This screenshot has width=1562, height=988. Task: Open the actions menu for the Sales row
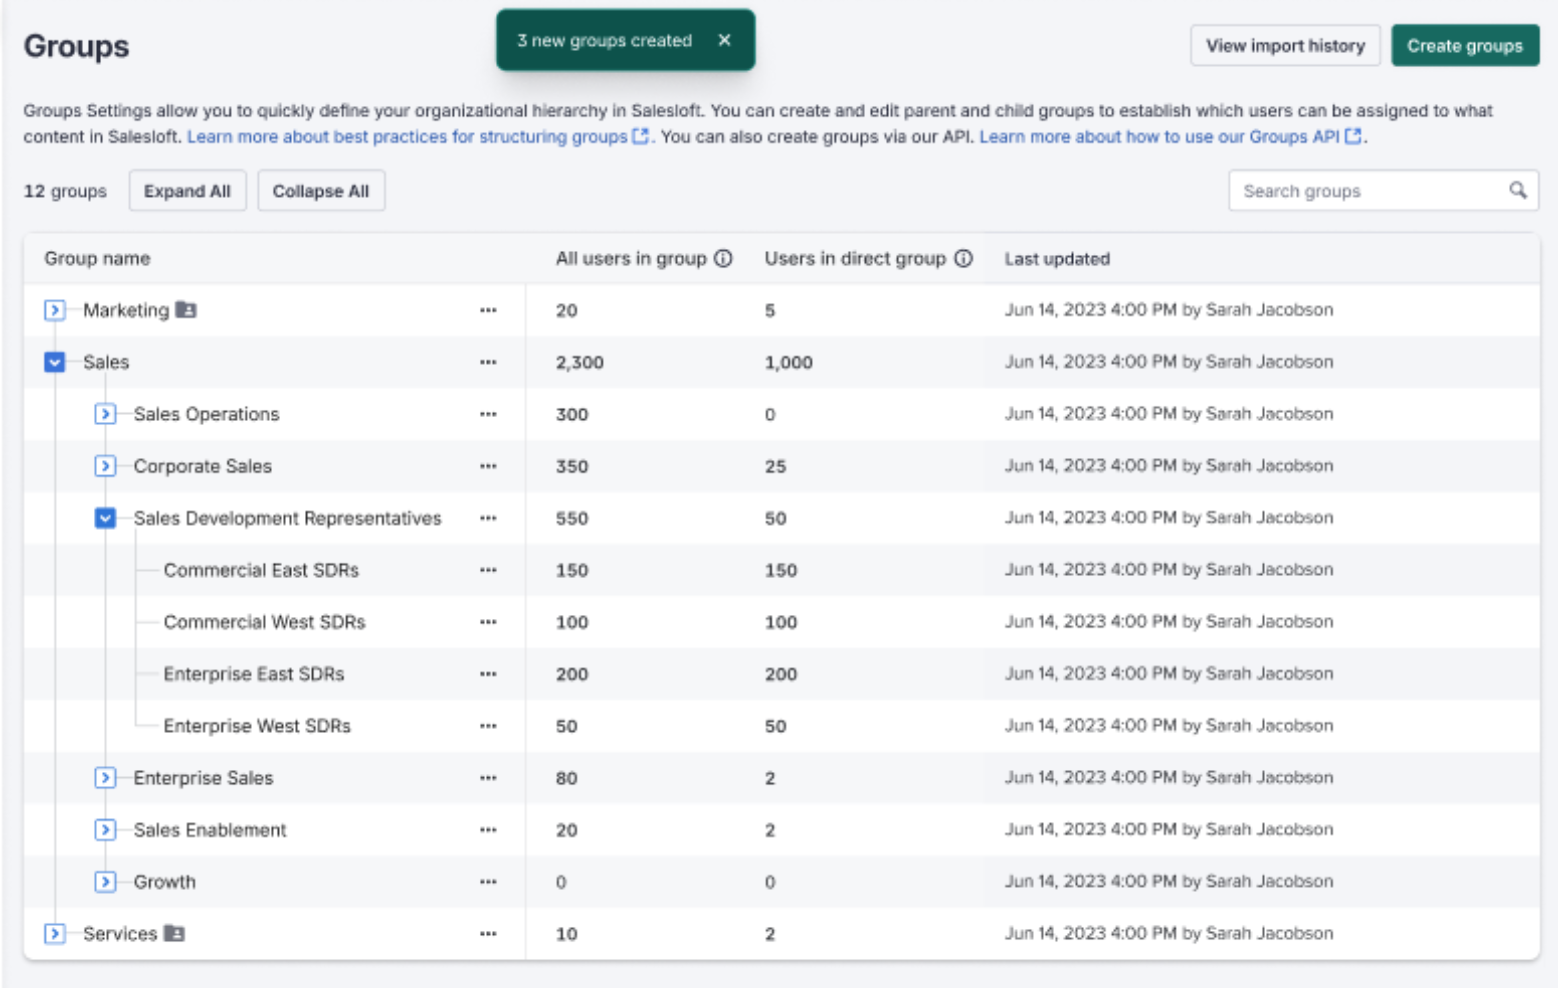coord(489,362)
